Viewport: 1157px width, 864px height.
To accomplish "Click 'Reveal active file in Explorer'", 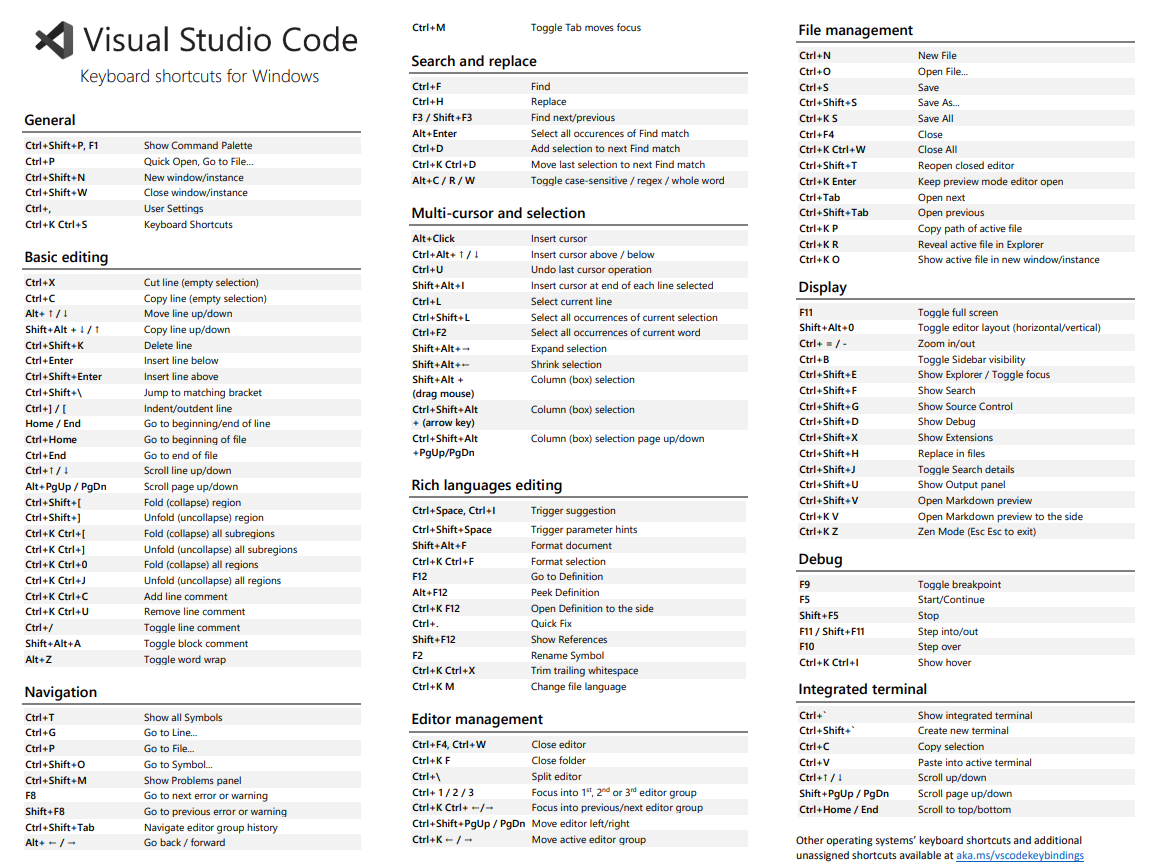I will 980,244.
